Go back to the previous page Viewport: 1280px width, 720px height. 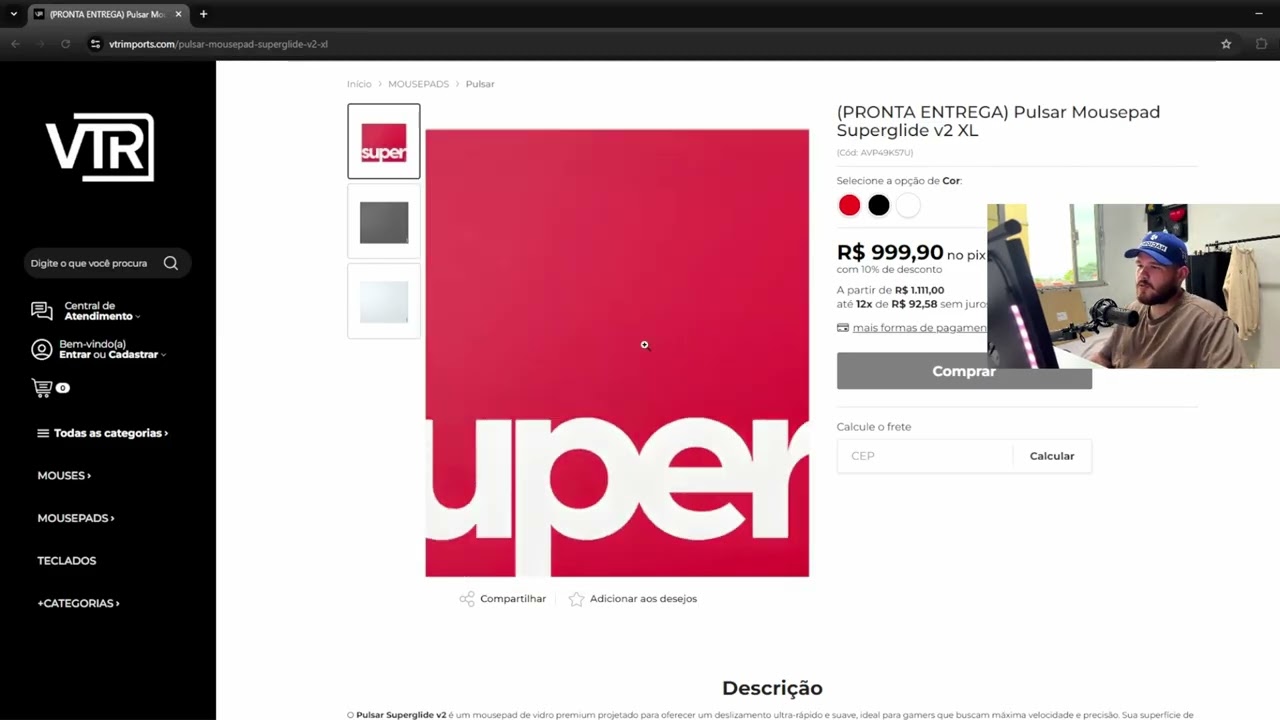point(15,44)
